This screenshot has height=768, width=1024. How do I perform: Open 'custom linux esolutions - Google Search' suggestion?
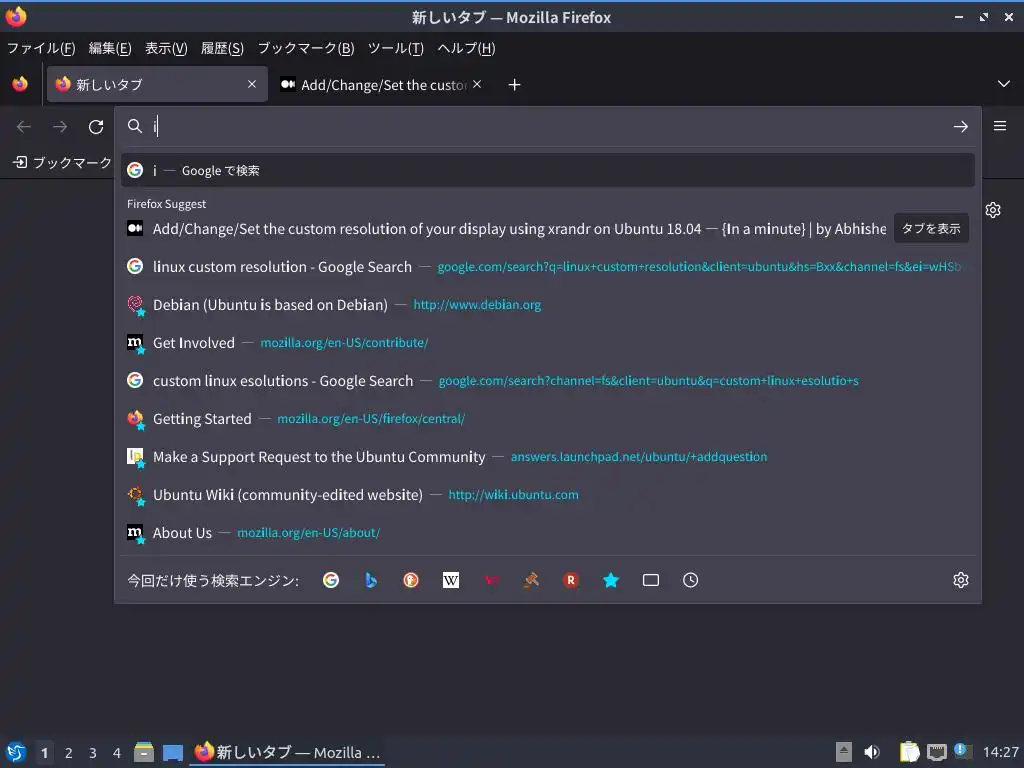[x=547, y=381]
